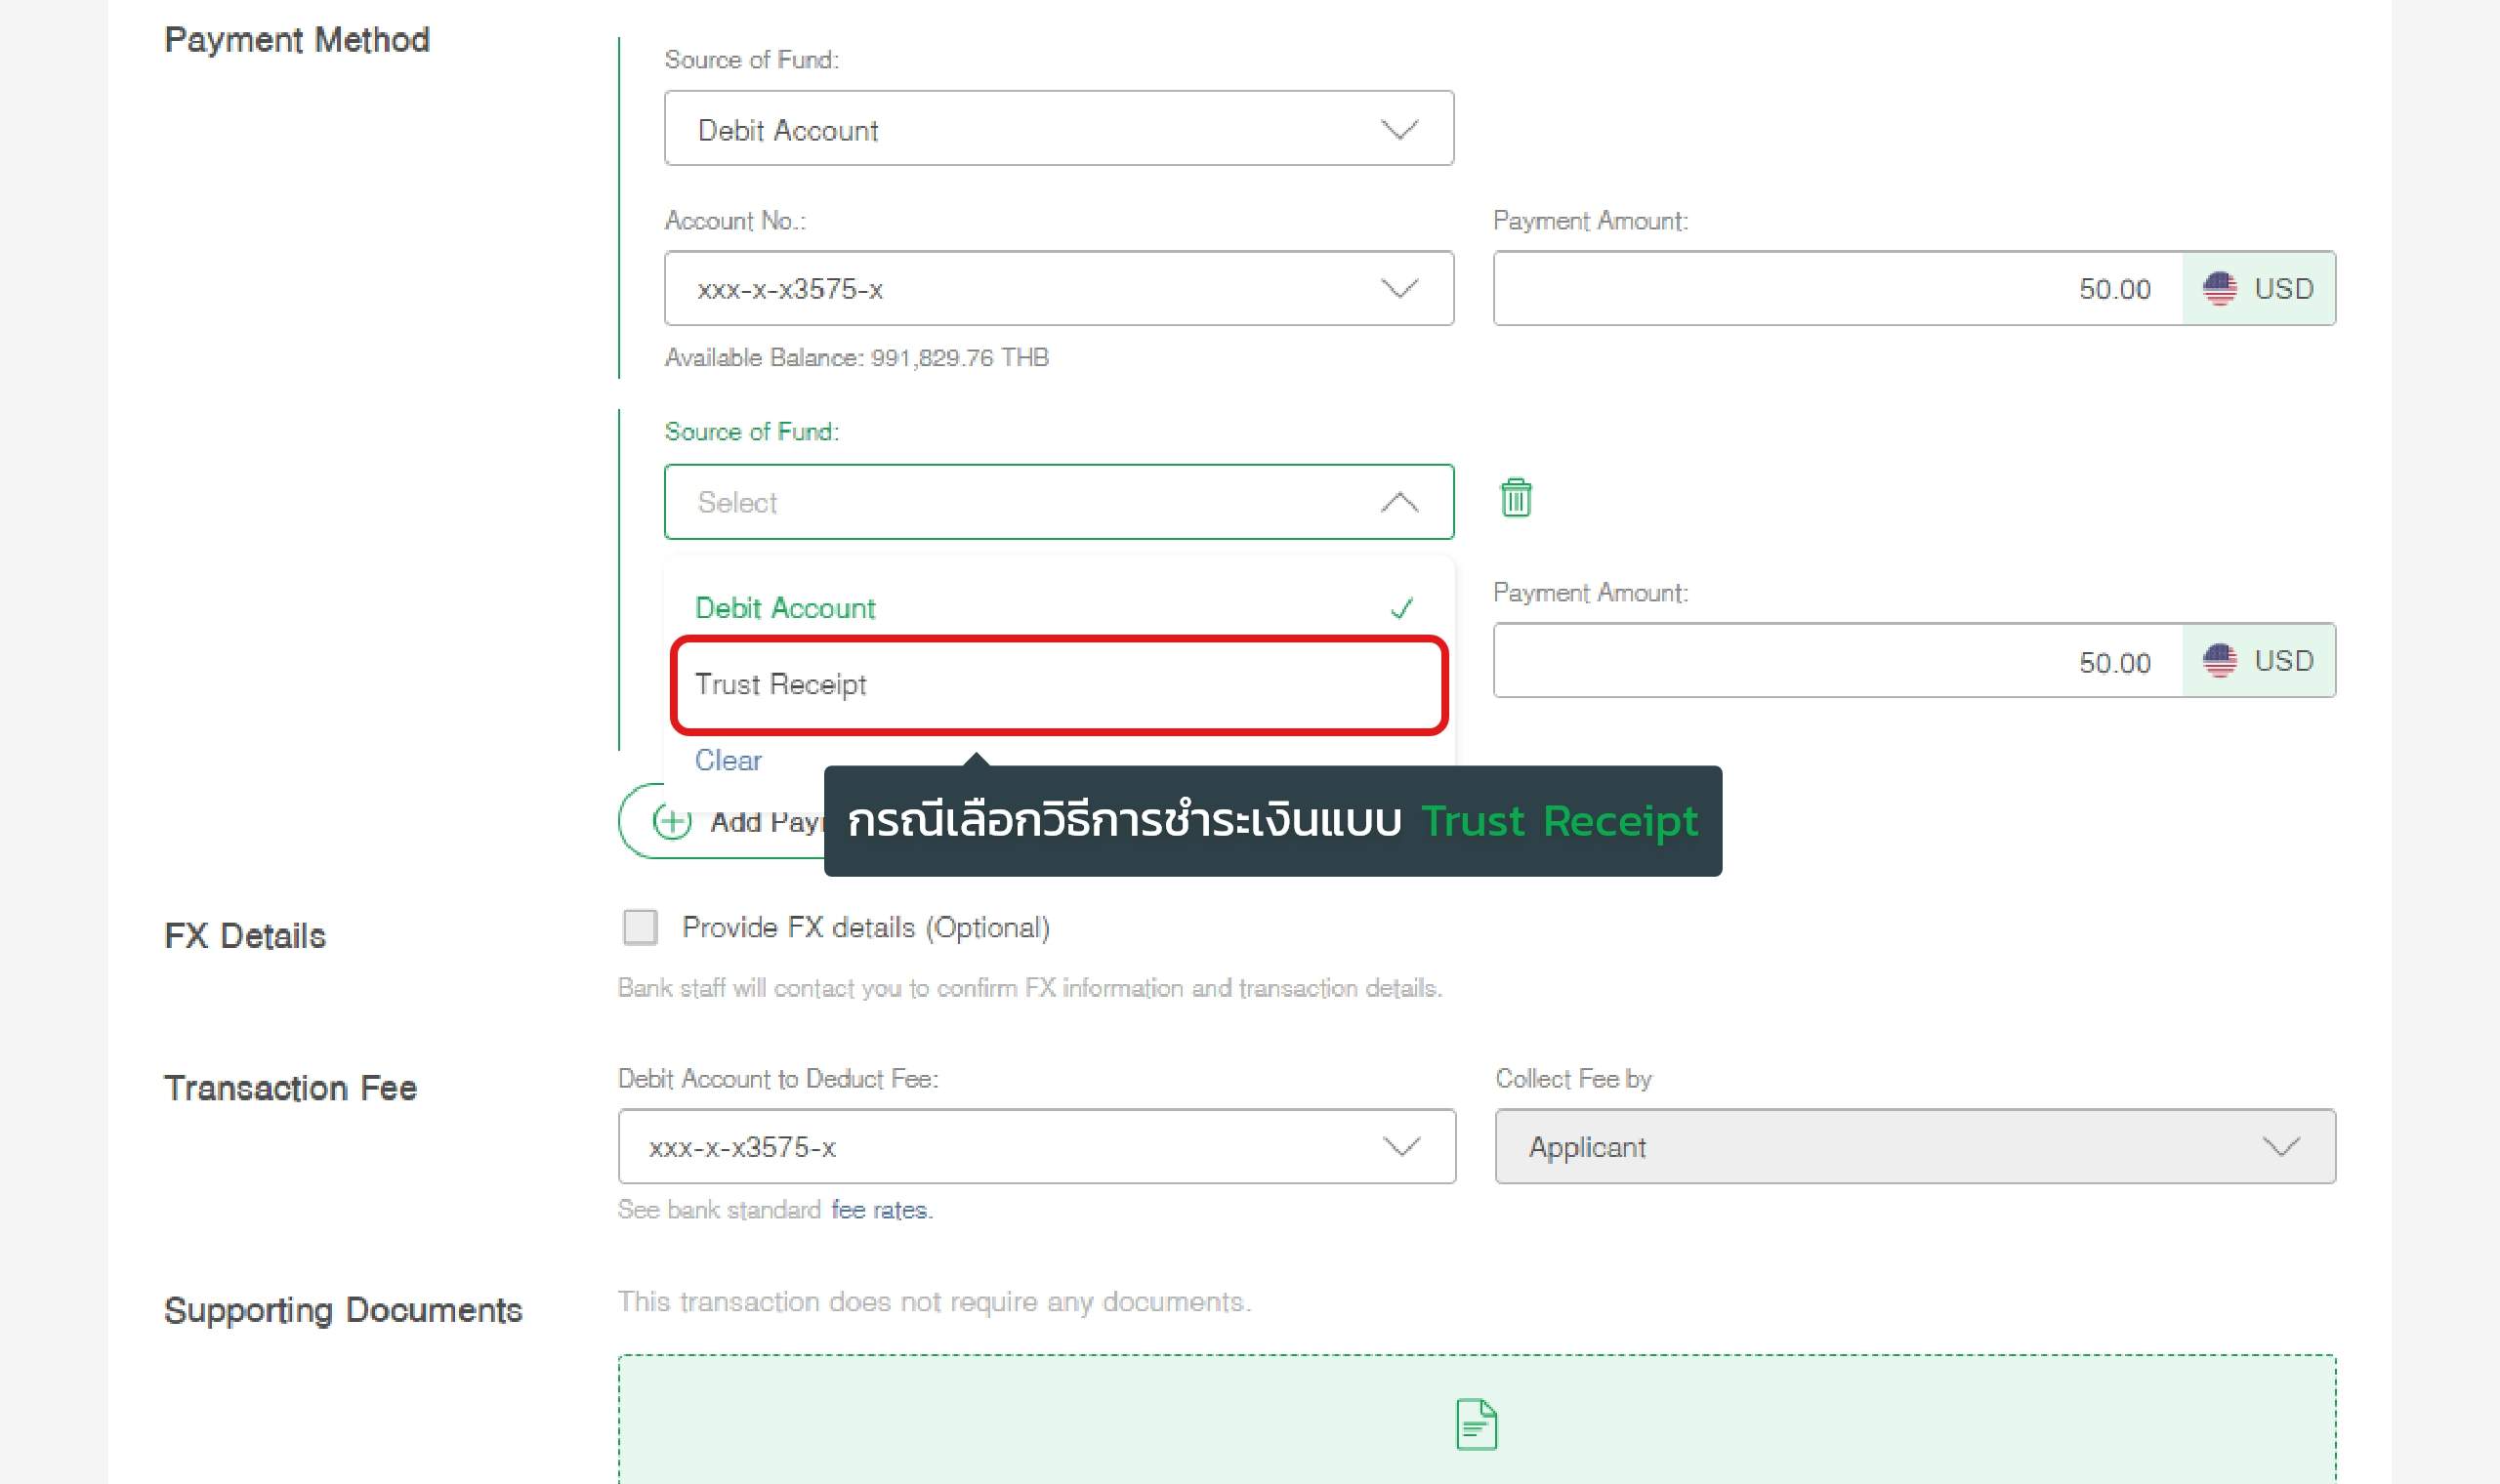Open Debit Account to Deduct Fee dropdown
This screenshot has width=2500, height=1484.
1036,1146
